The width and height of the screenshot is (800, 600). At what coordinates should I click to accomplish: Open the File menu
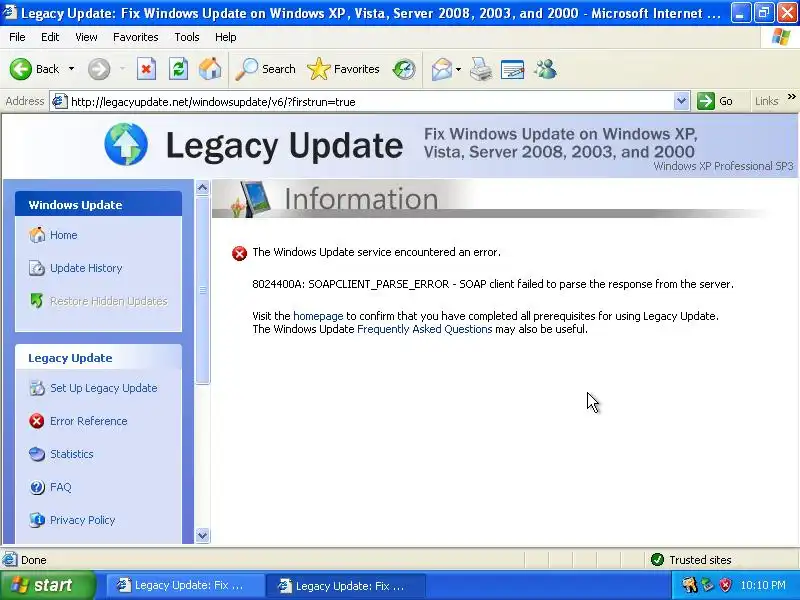click(17, 37)
